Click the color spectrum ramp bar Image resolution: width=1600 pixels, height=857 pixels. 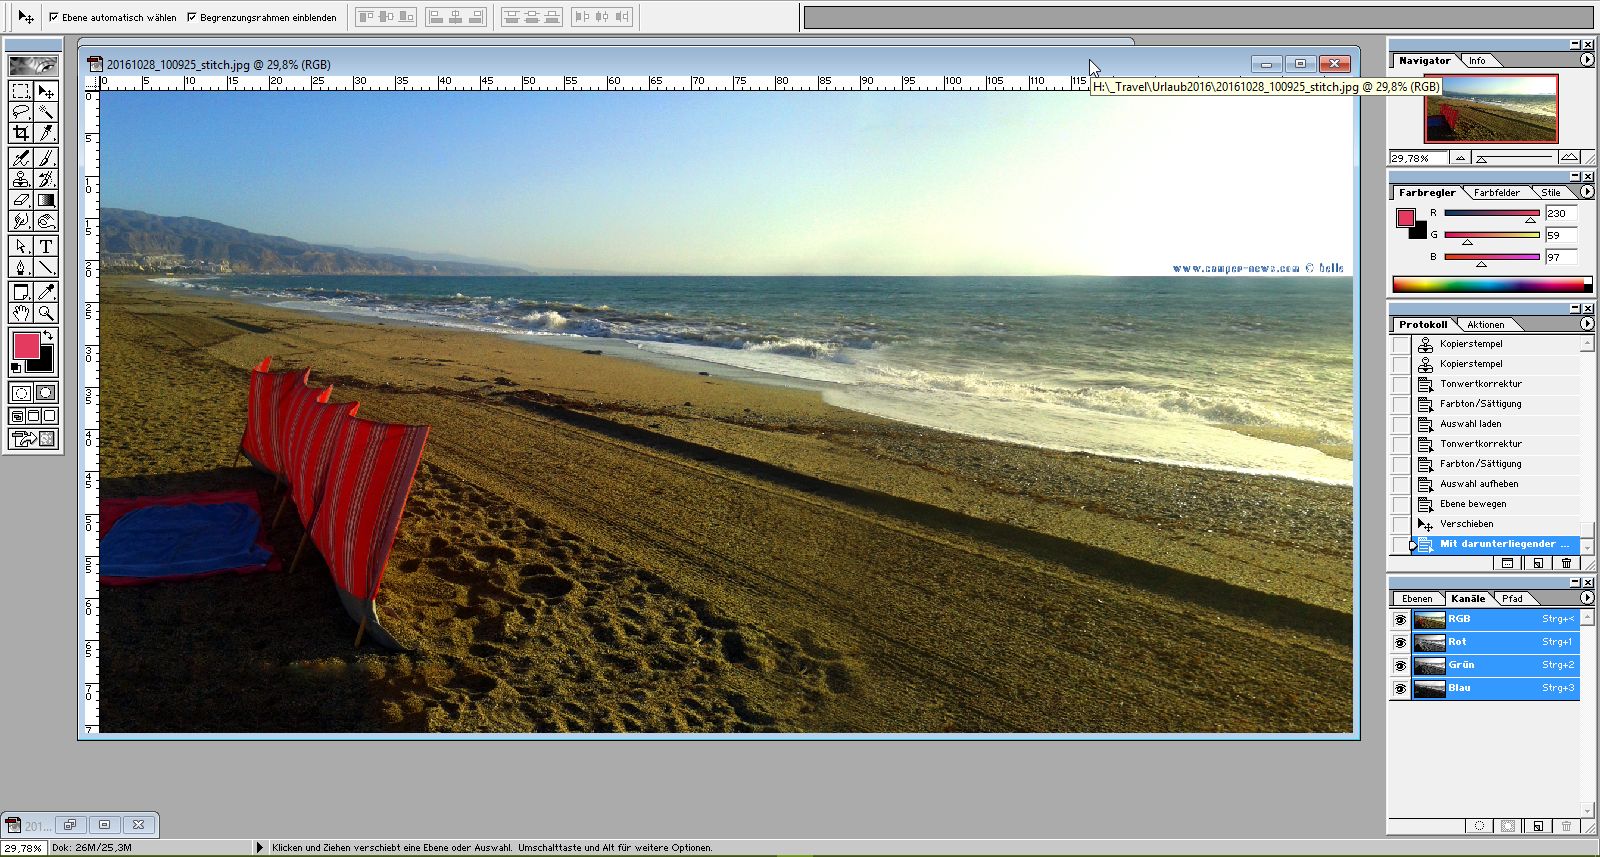[x=1490, y=285]
